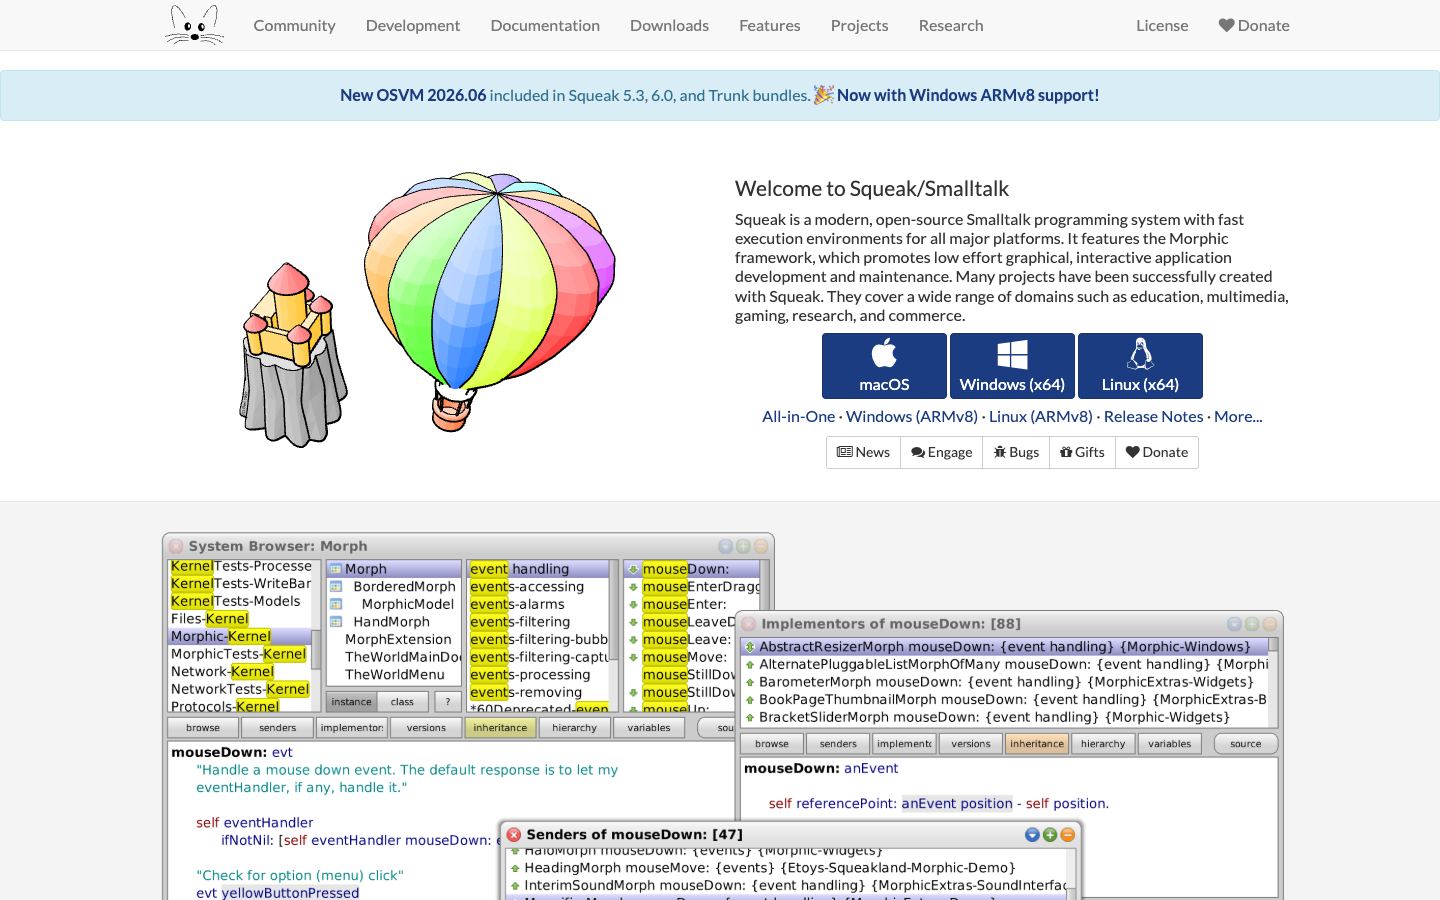Click the Squeak mouse logo

195,25
